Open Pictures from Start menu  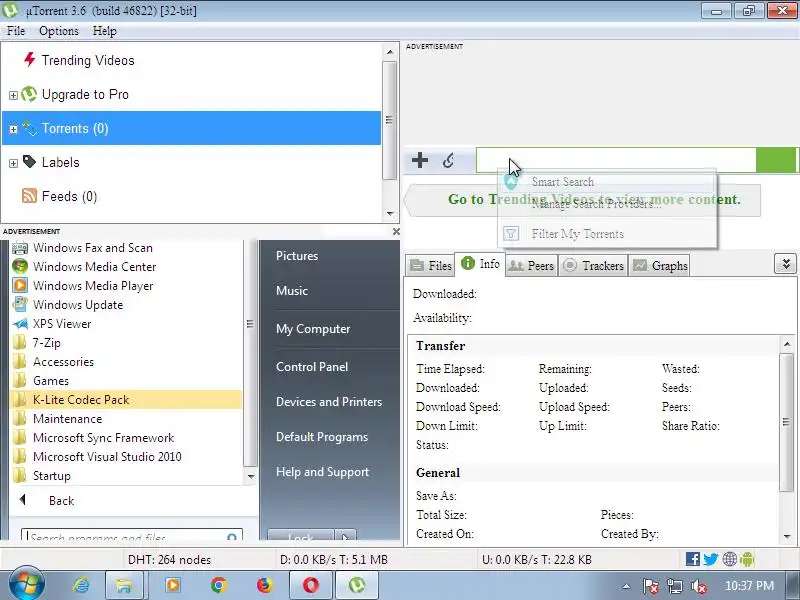pyautogui.click(x=297, y=256)
